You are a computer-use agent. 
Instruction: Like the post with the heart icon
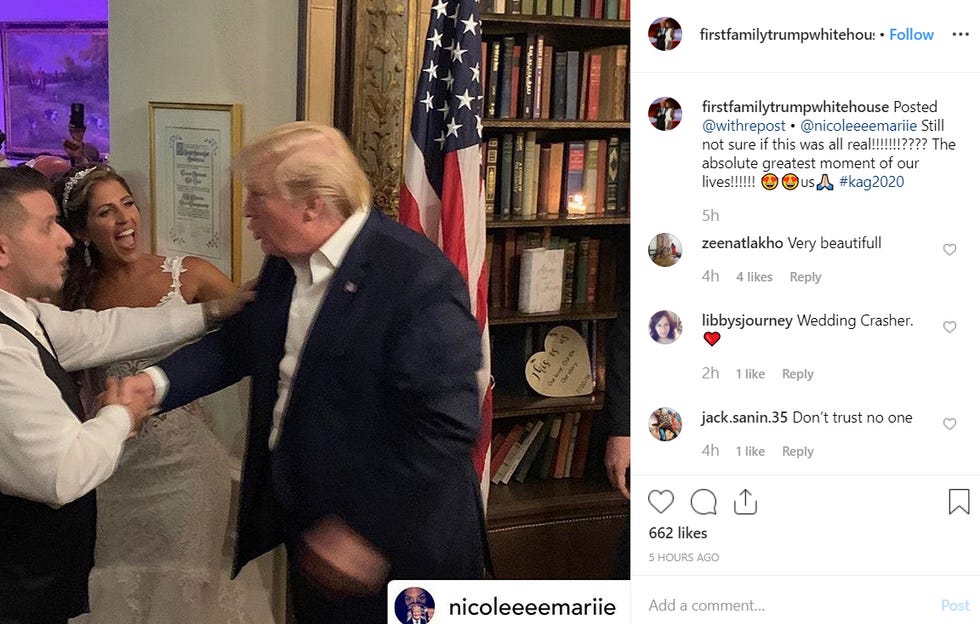coord(661,502)
